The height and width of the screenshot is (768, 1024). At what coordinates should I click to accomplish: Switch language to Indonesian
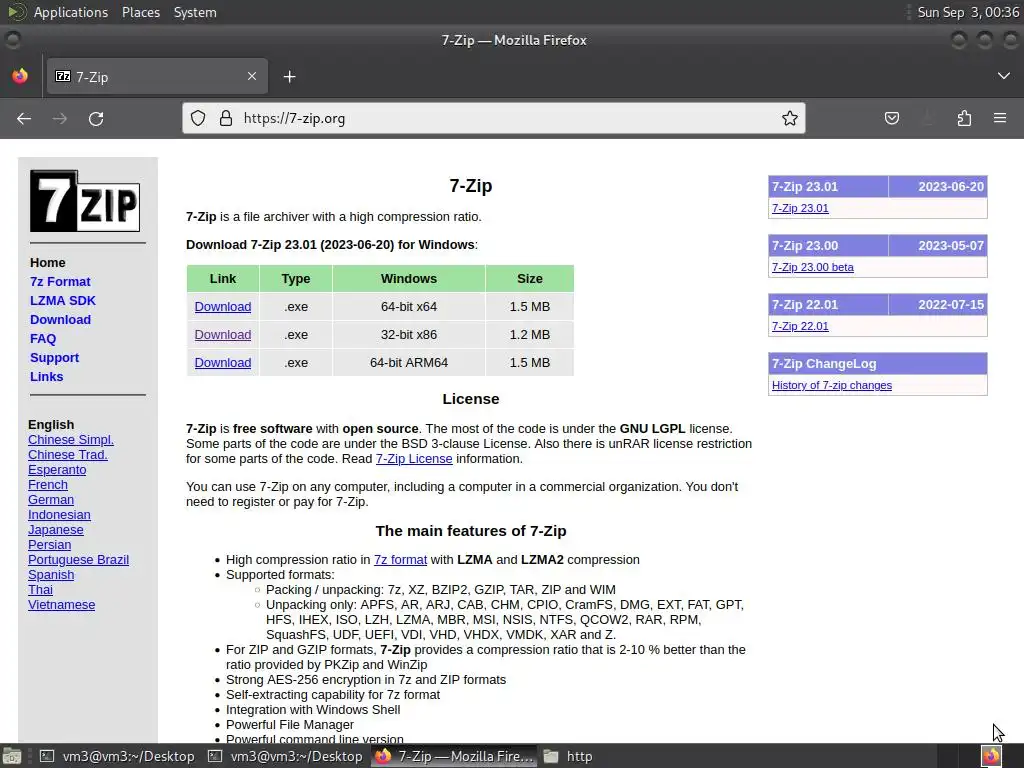(x=59, y=515)
